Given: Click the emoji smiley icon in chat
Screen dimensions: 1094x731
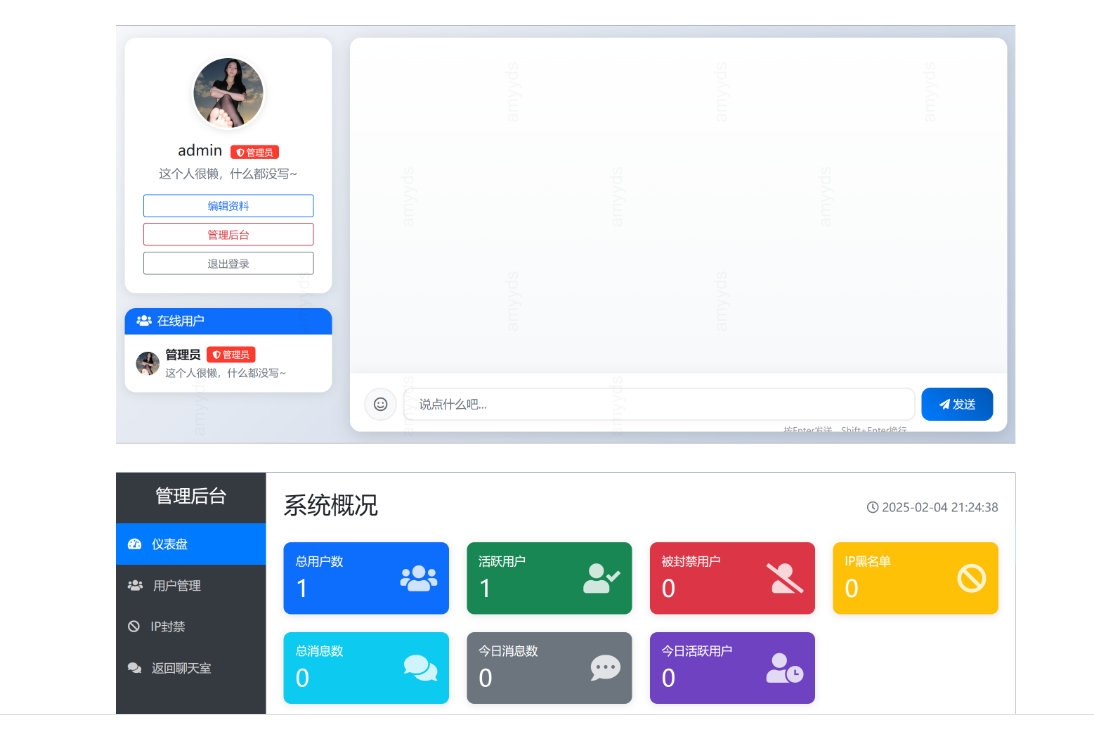Looking at the screenshot, I should point(380,404).
